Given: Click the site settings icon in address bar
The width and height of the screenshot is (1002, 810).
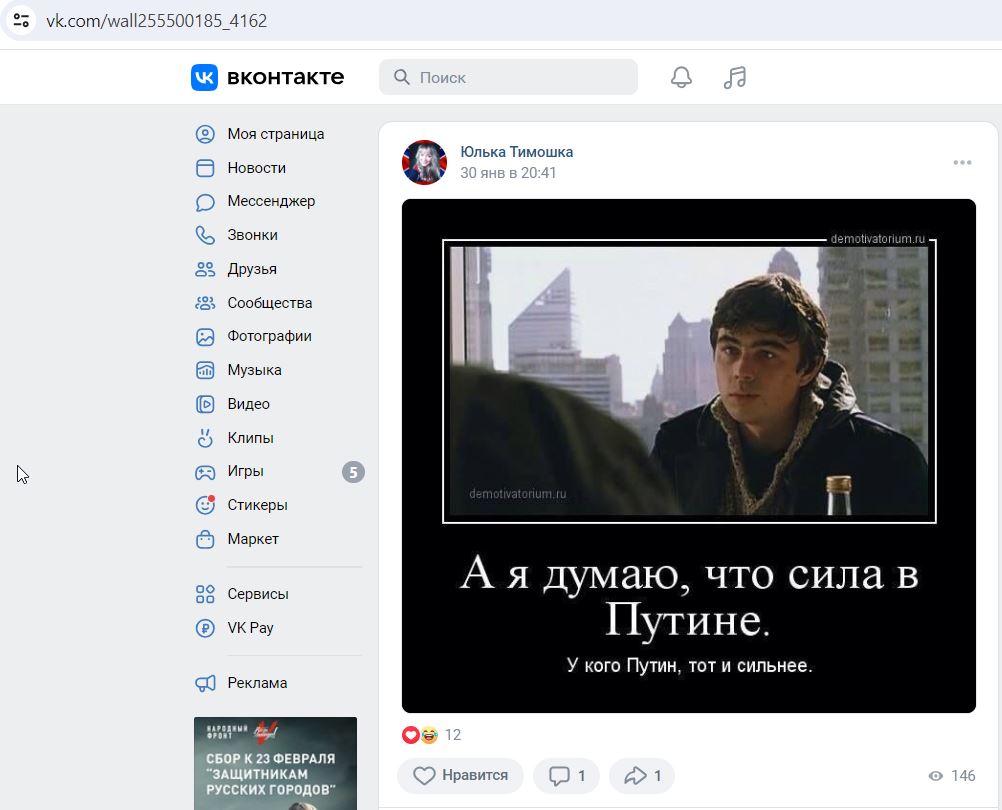Looking at the screenshot, I should [21, 20].
